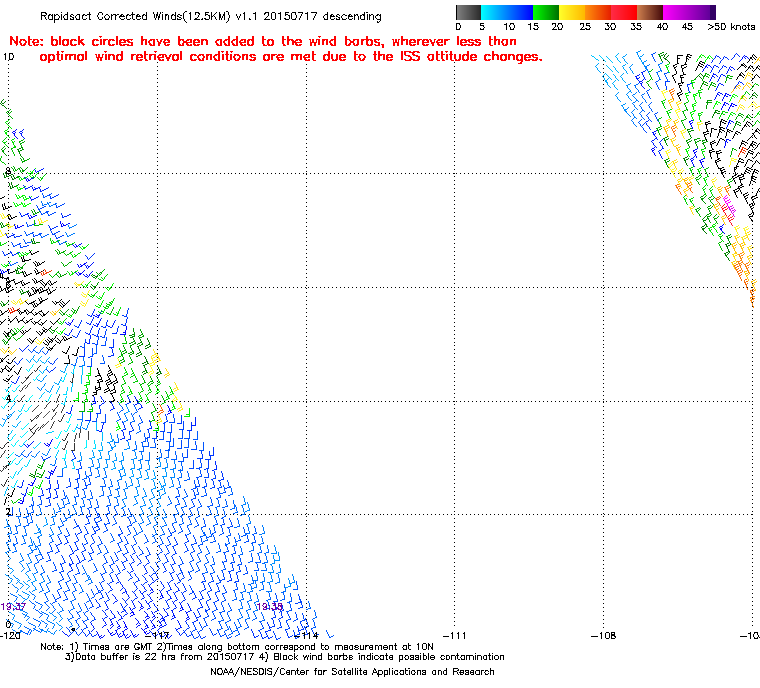Click the yellow 20-25 knots color band
The height and width of the screenshot is (688, 760).
[572, 12]
